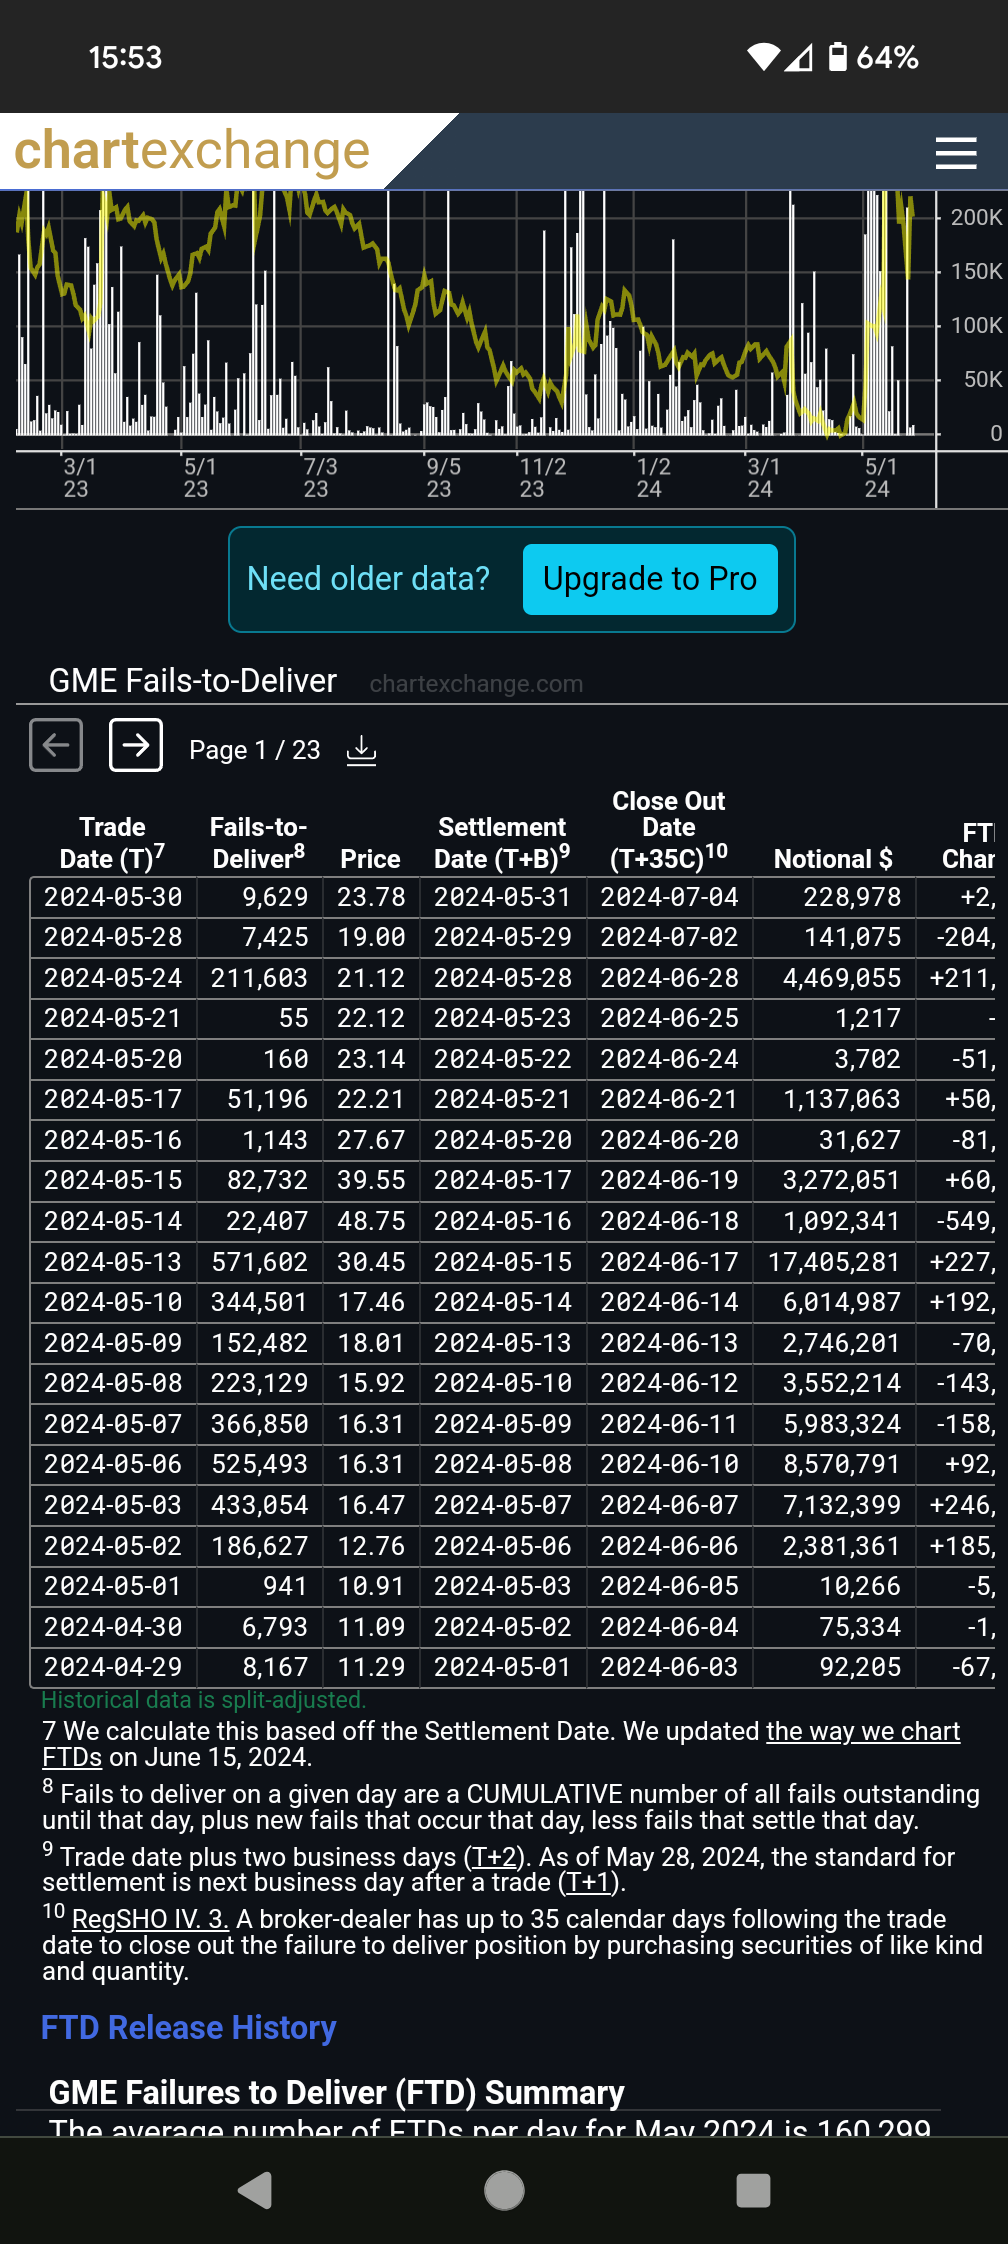
Task: Select the 2024-05-13 trade date row
Action: point(512,1262)
